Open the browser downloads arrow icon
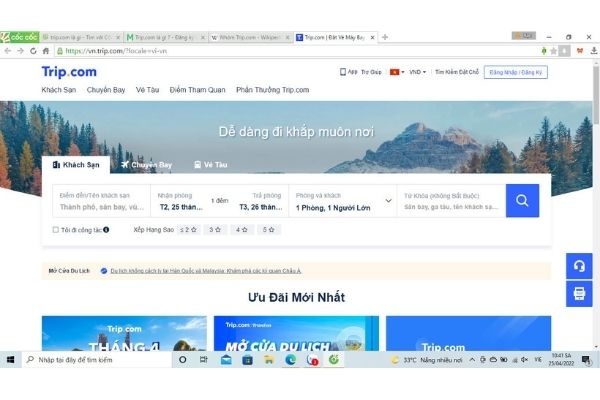Viewport: 600px width, 400px height. (594, 51)
